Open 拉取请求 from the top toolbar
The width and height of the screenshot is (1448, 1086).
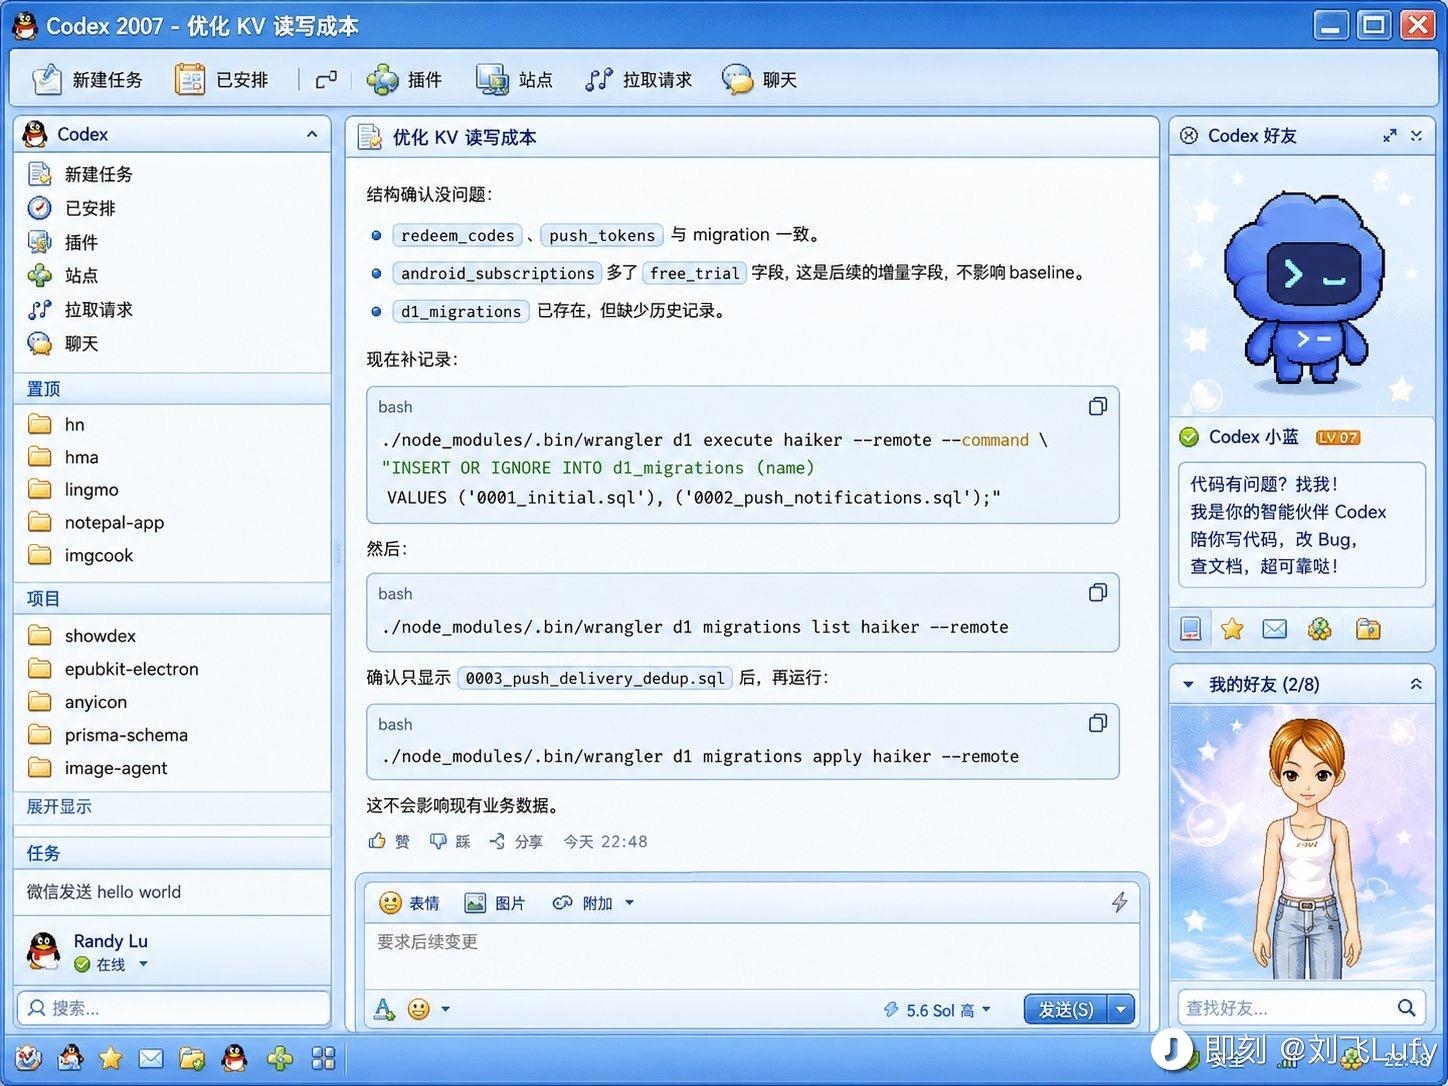639,80
